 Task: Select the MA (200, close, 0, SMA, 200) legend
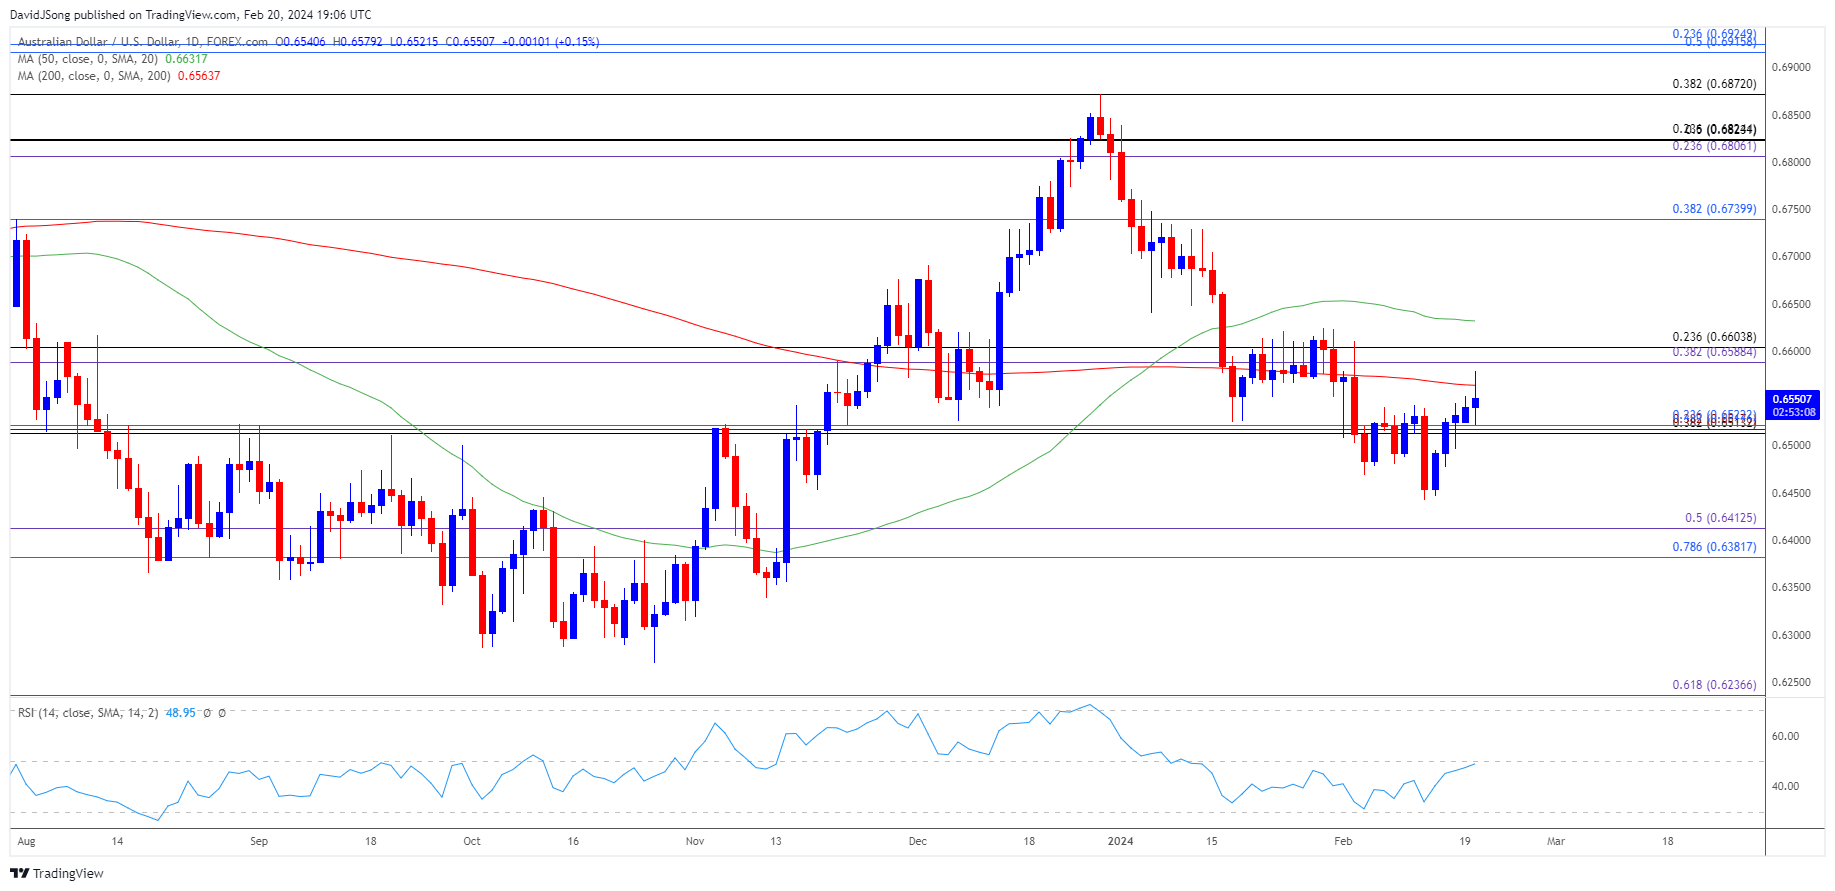tap(94, 76)
